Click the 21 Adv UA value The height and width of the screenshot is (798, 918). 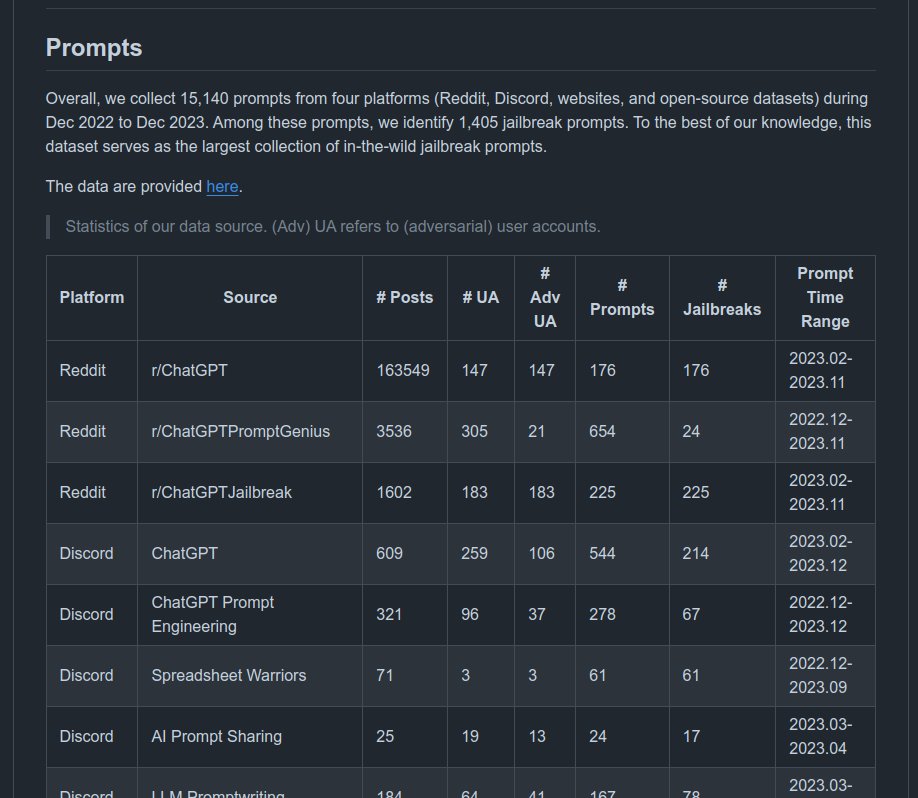click(x=536, y=431)
